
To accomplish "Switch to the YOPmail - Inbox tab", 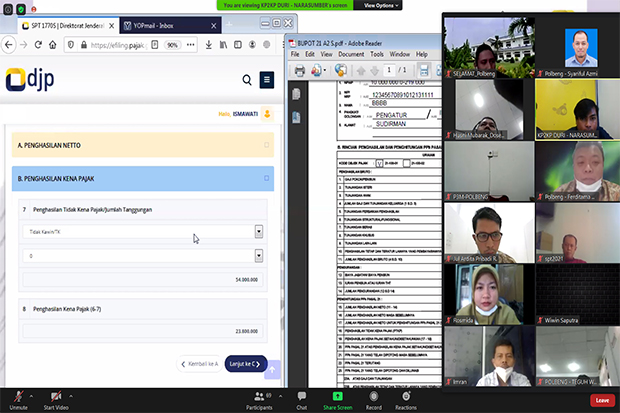I will point(165,26).
